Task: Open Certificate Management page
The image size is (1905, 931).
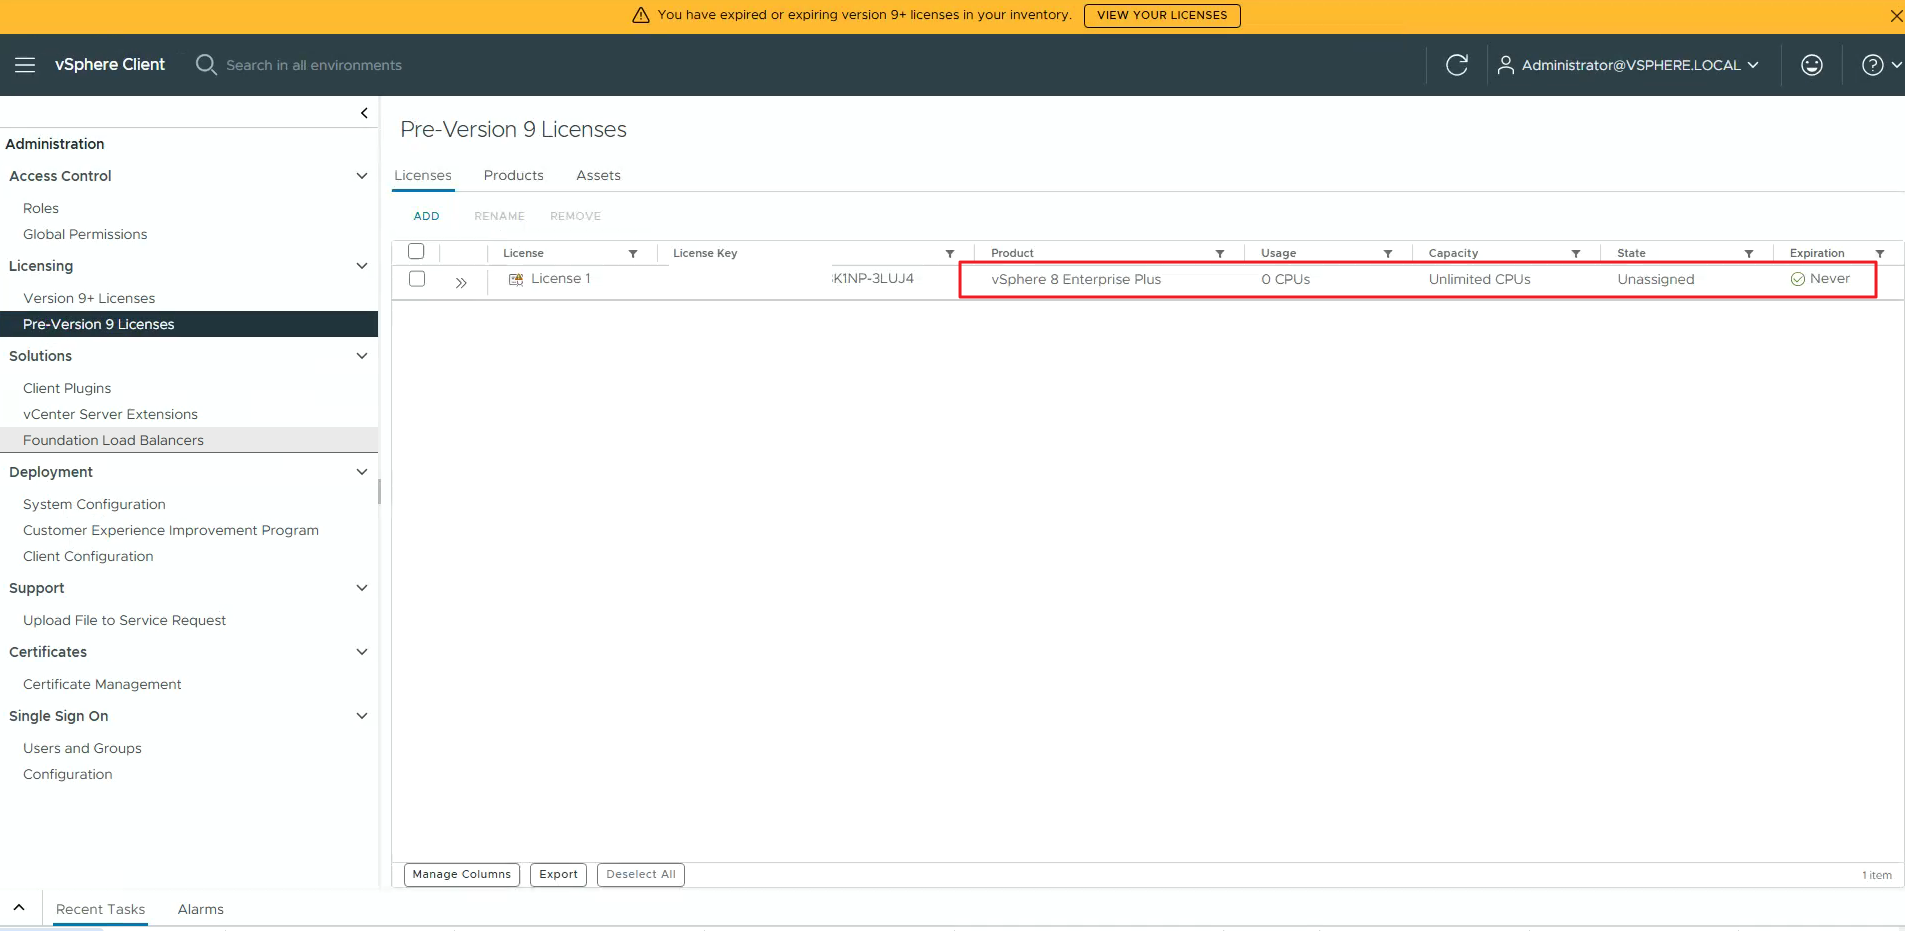Action: (102, 684)
